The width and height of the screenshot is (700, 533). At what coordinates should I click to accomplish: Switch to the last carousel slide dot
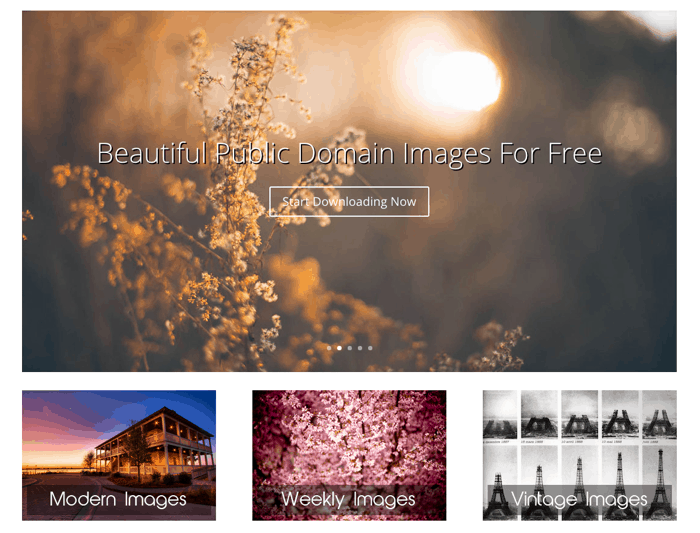point(370,348)
